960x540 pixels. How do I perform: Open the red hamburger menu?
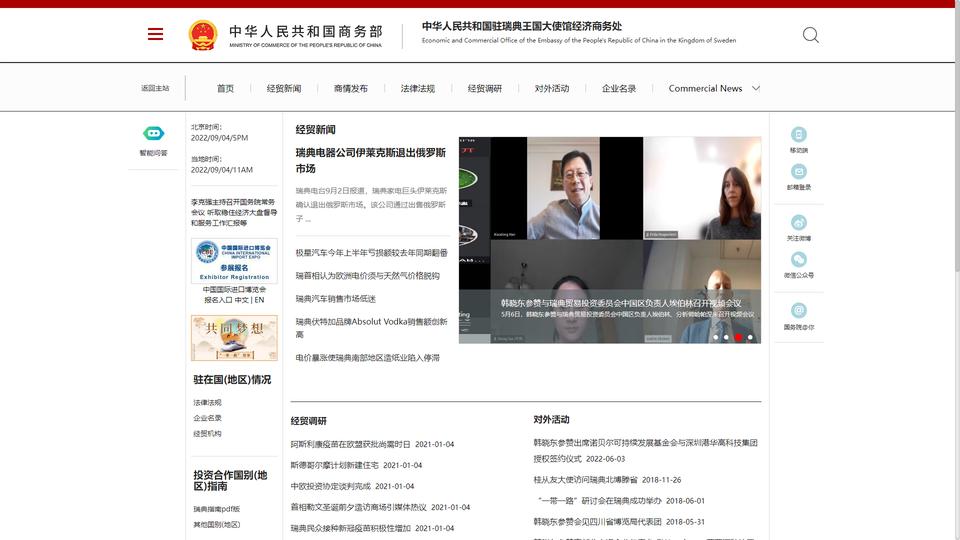156,34
